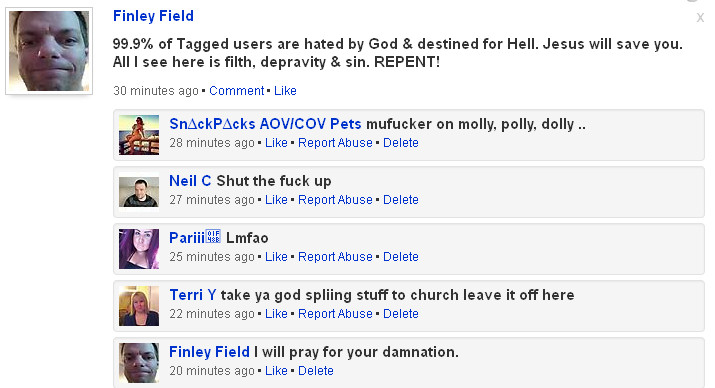Report Abuse on SnΔckPΔcks comment
Viewport: 715px width, 388px height.
pyautogui.click(x=335, y=143)
